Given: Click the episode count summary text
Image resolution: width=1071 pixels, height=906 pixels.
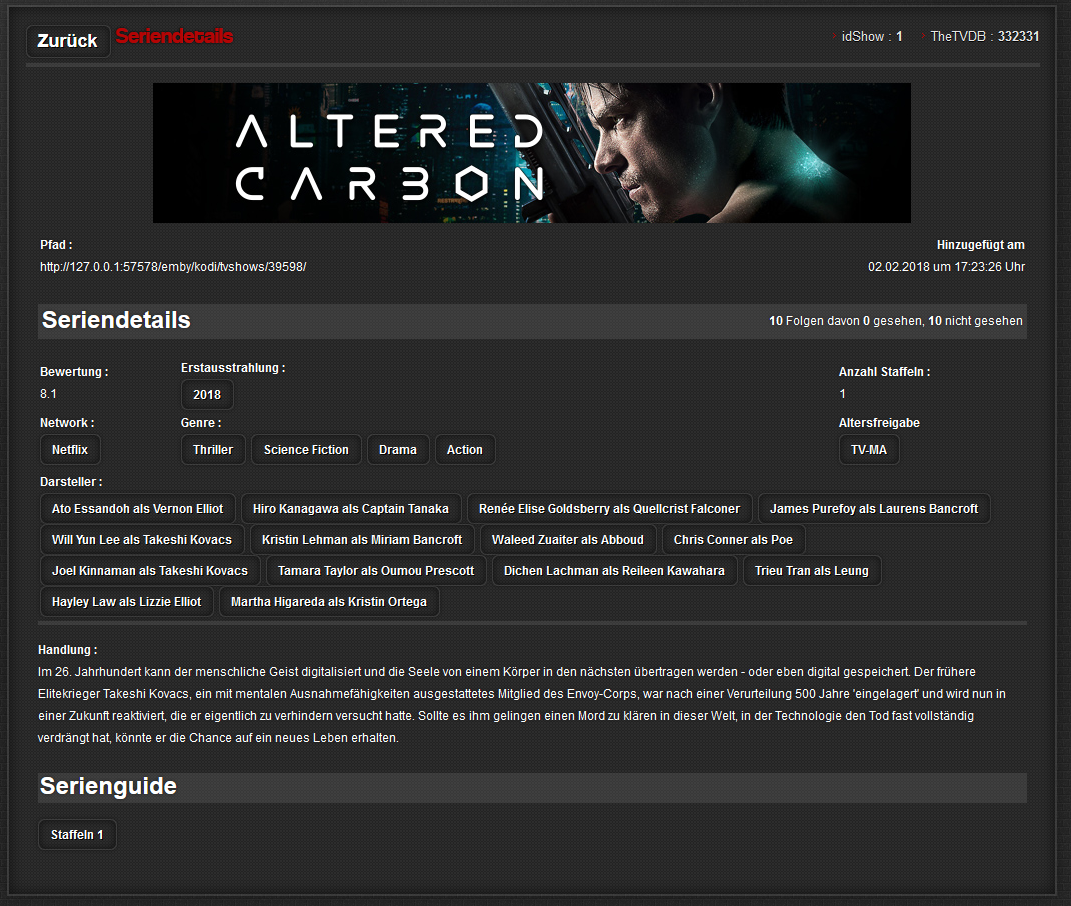Looking at the screenshot, I should pos(895,321).
